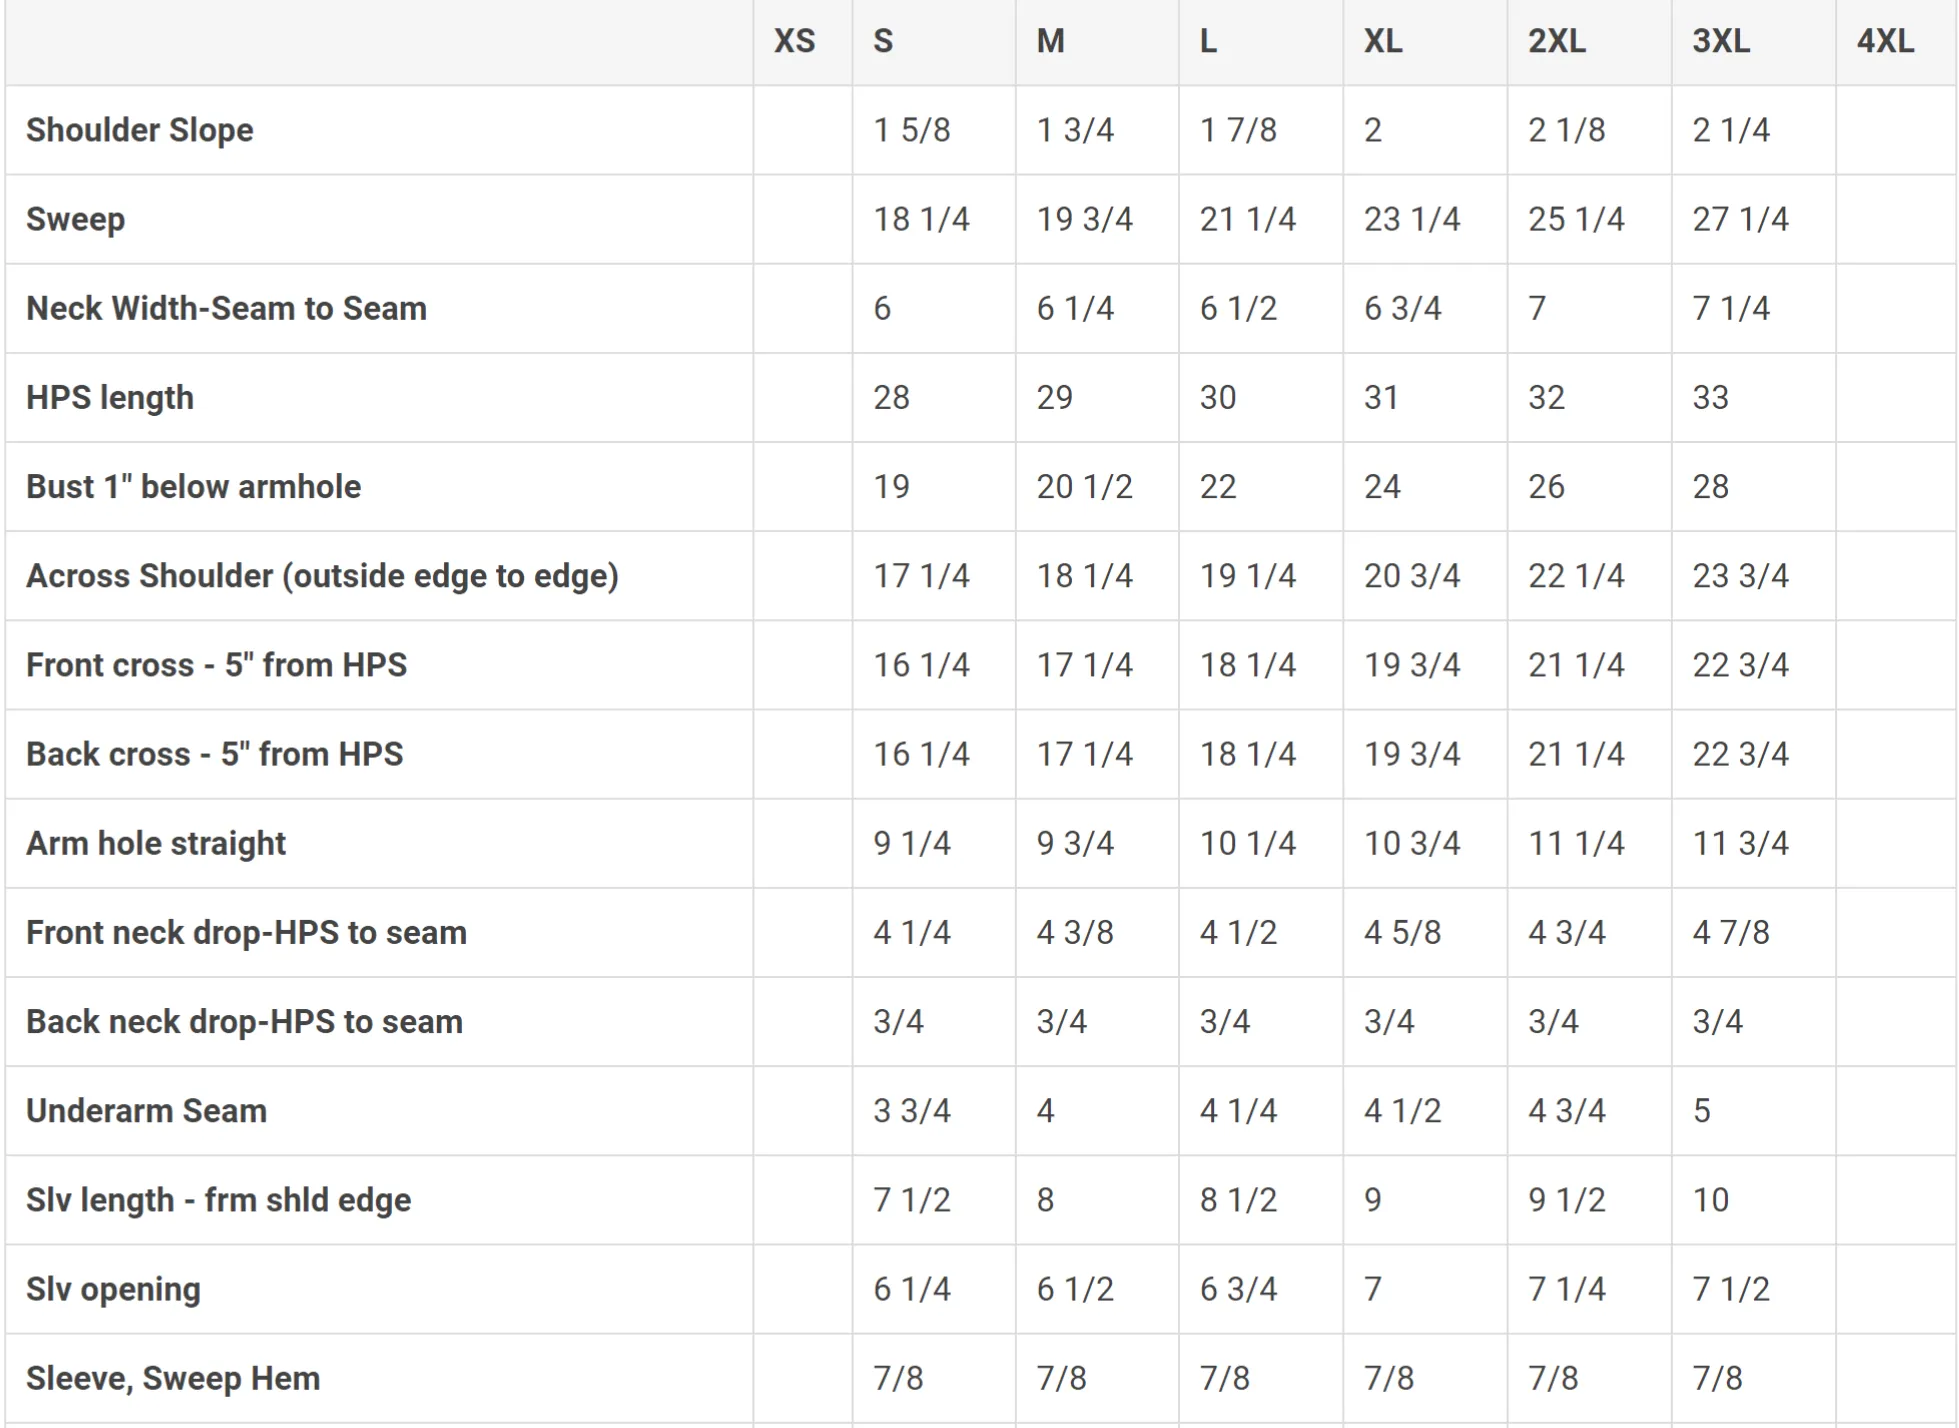The height and width of the screenshot is (1428, 1959).
Task: Select the Slv length row label
Action: 218,1200
